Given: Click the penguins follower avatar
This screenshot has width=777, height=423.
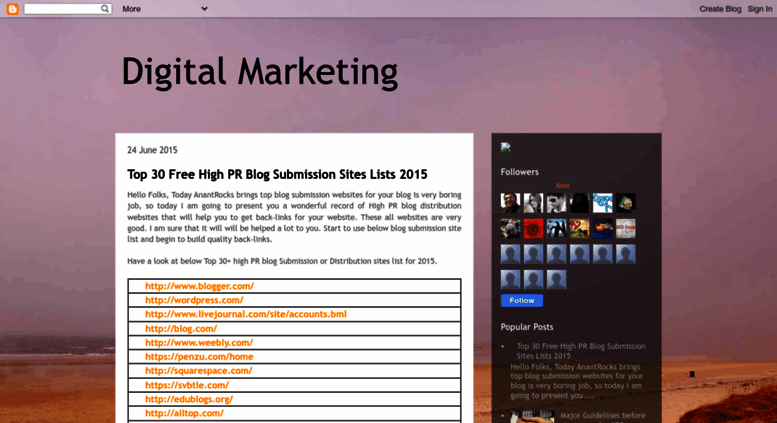Looking at the screenshot, I should click(x=556, y=228).
